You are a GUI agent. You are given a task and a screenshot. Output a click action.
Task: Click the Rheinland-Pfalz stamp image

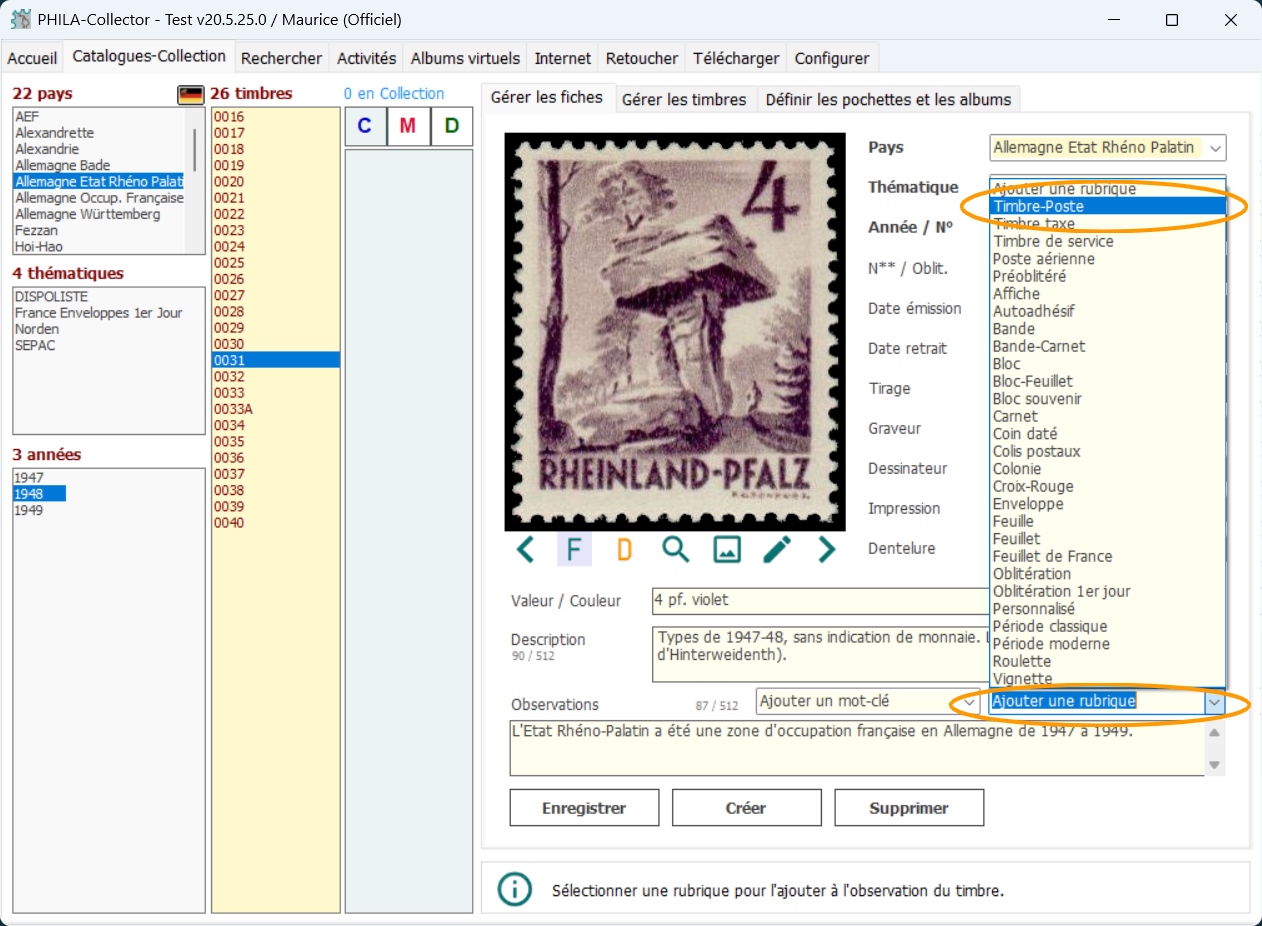point(675,331)
